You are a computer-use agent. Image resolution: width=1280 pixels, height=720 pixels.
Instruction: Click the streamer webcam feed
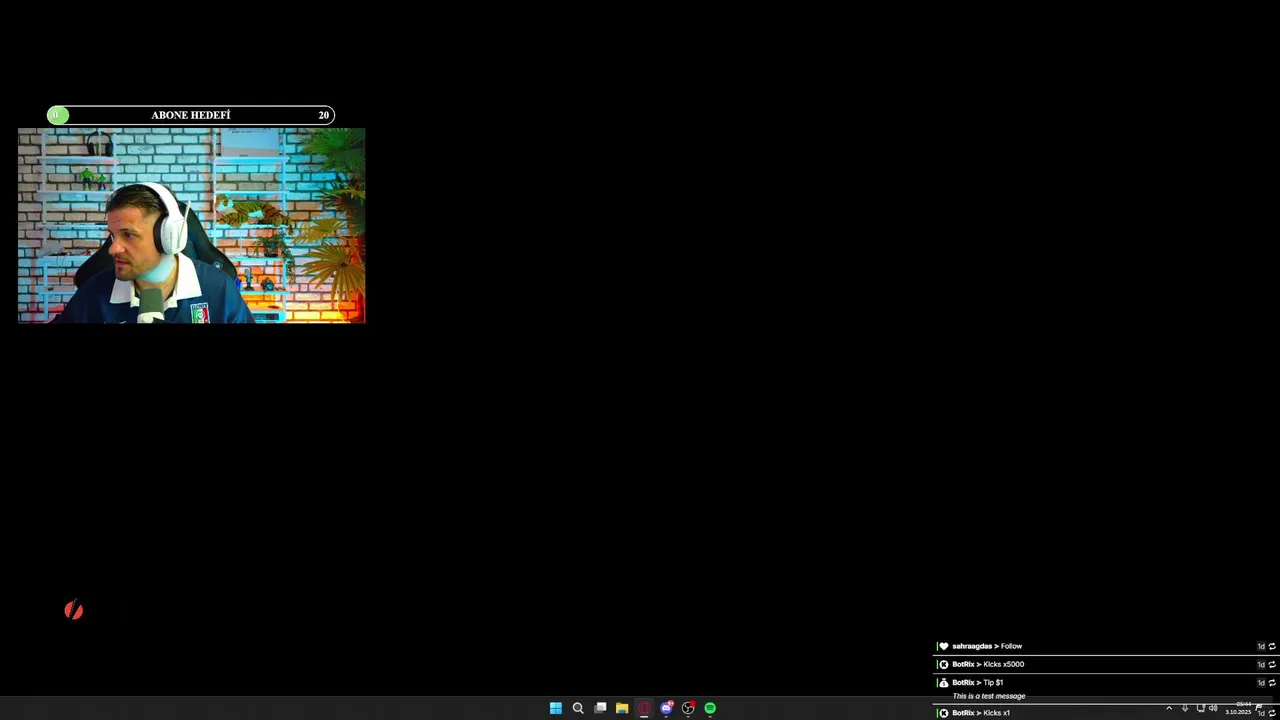(191, 225)
